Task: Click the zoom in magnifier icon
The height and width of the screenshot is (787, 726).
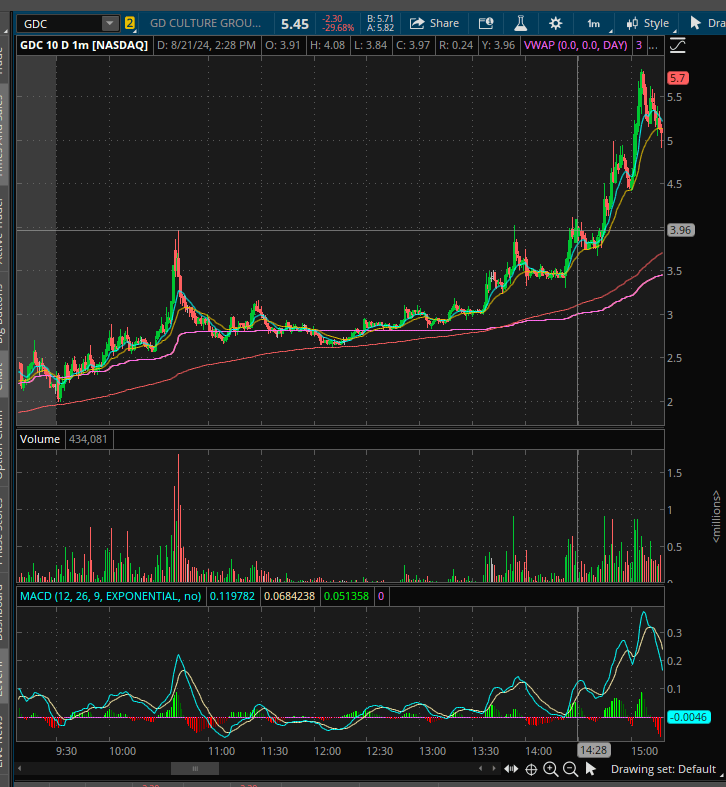Action: pyautogui.click(x=551, y=769)
